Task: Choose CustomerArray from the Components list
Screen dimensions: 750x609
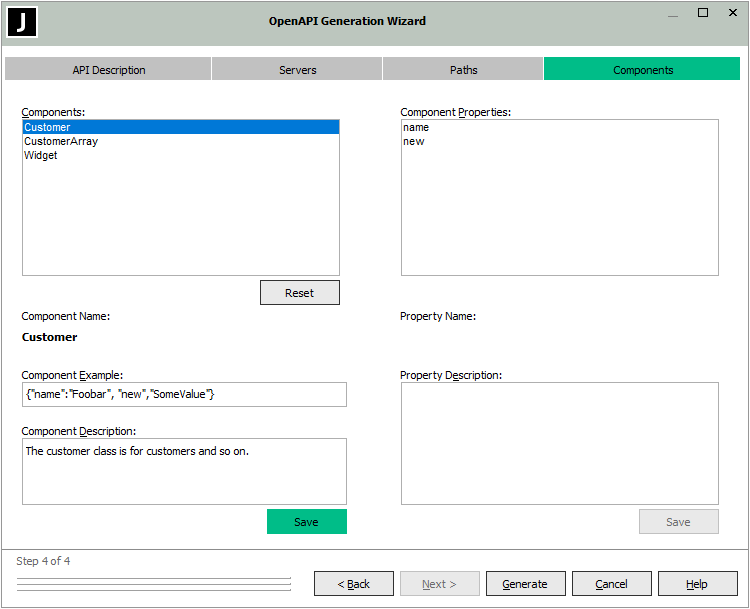Action: (x=61, y=142)
